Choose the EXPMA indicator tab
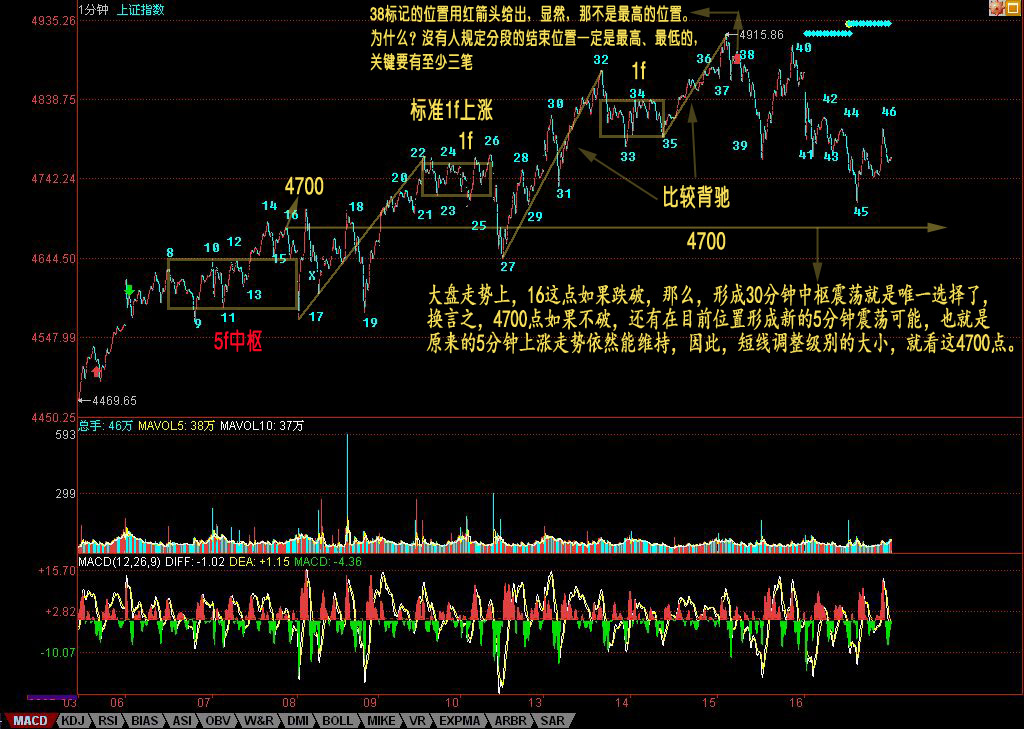 tap(459, 720)
